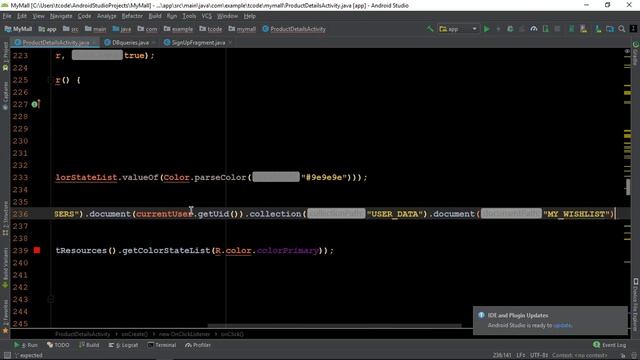Open the Profiler tool window

pos(198,345)
